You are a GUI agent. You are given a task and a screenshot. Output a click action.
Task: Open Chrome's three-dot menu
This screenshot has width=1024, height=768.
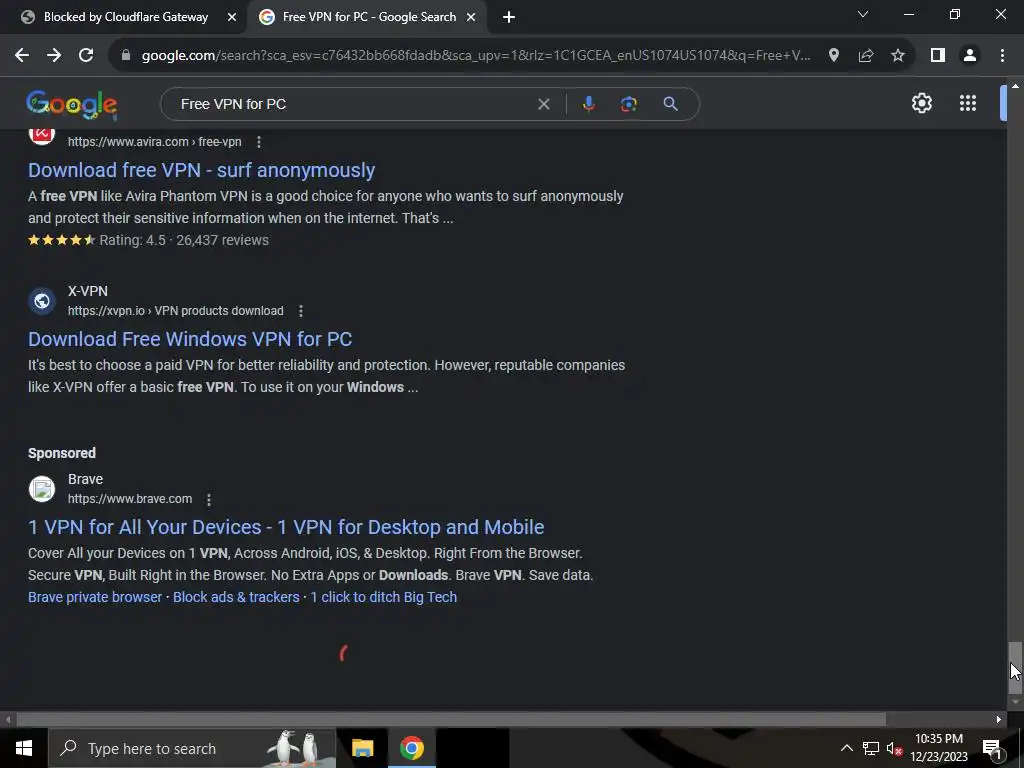coord(1002,56)
